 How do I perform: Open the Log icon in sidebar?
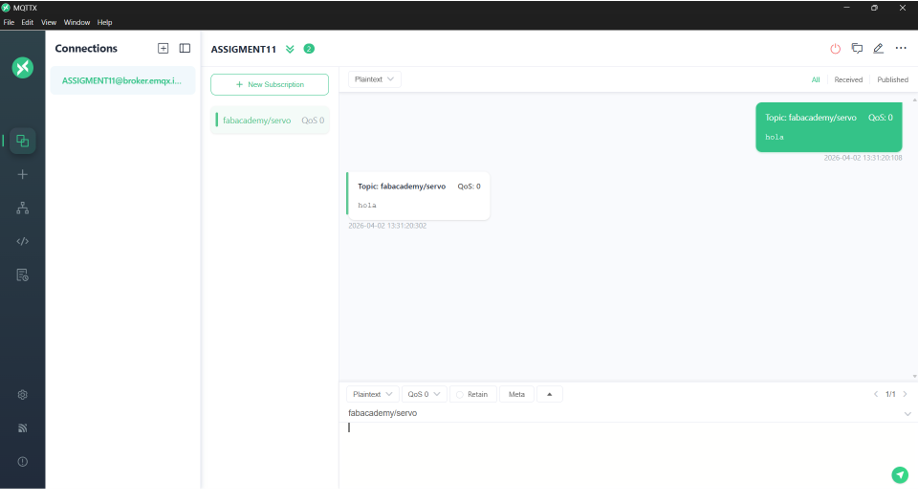coord(22,275)
